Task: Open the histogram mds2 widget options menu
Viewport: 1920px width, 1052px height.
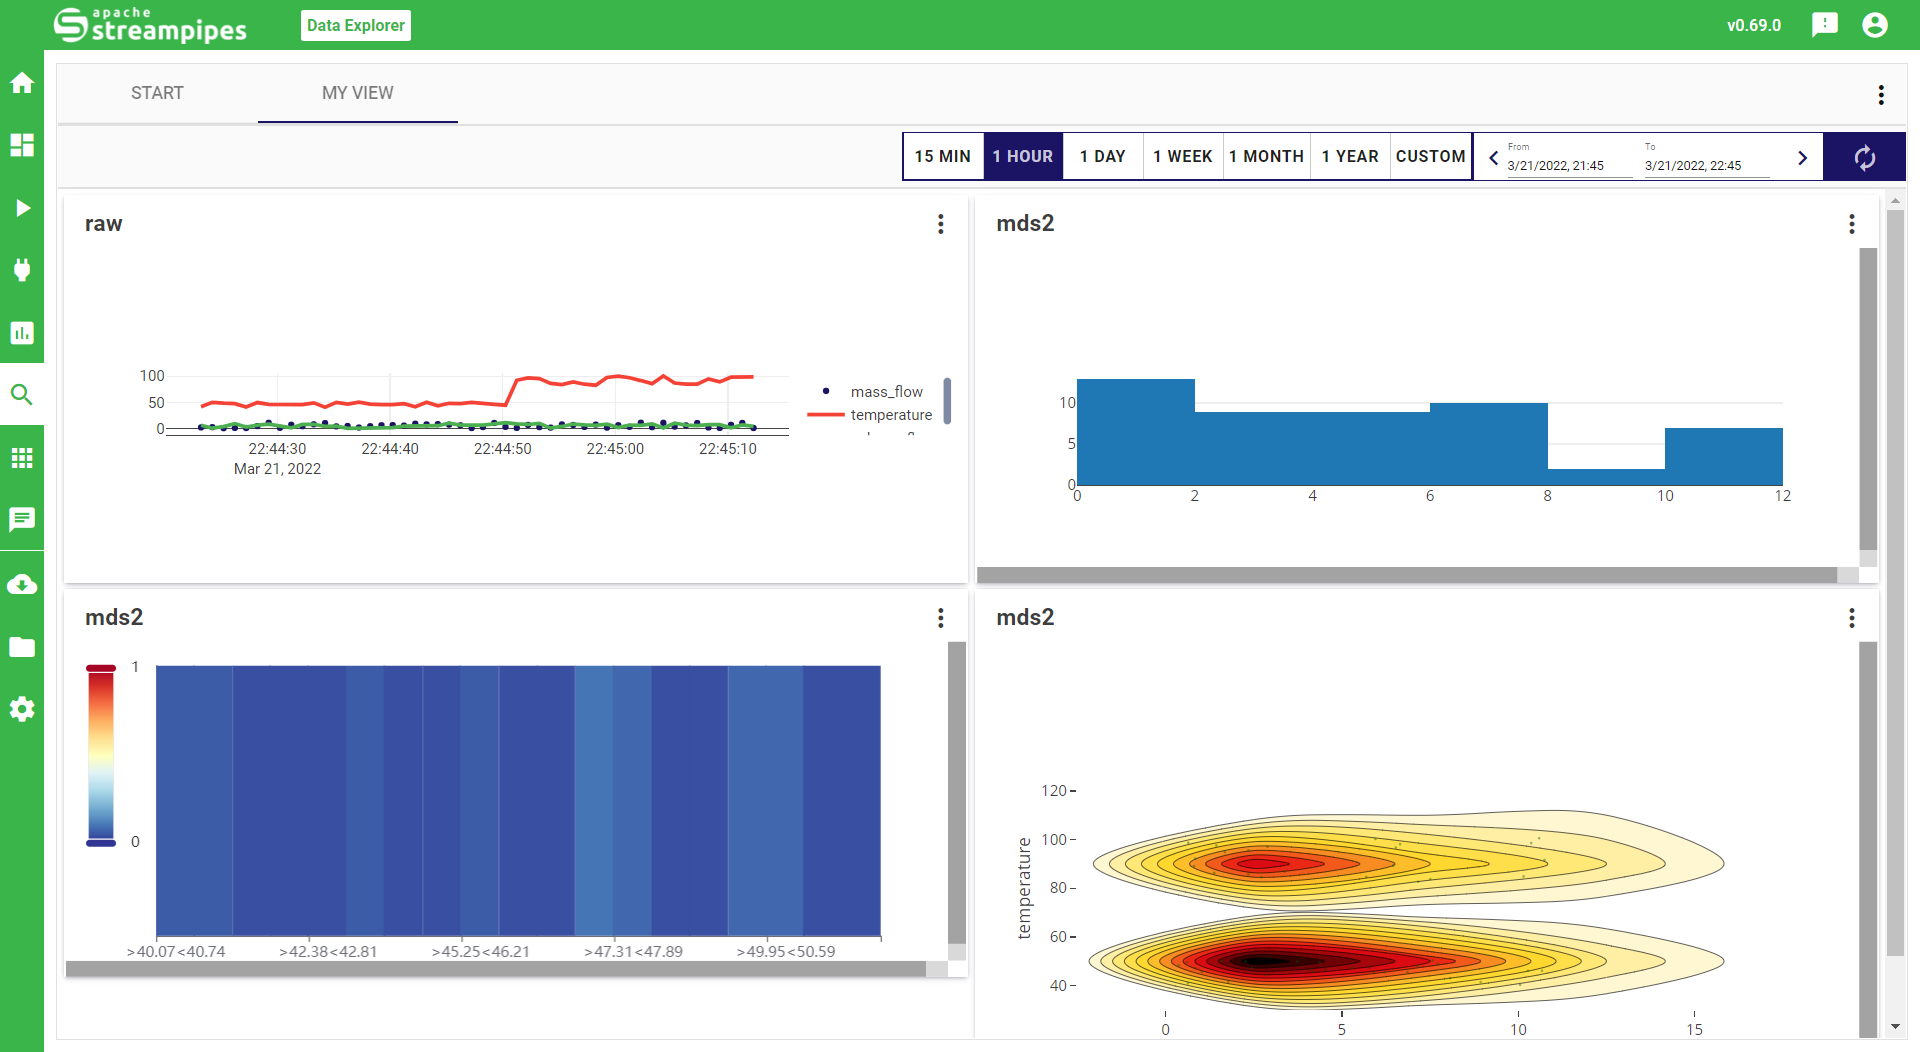Action: coord(1851,224)
